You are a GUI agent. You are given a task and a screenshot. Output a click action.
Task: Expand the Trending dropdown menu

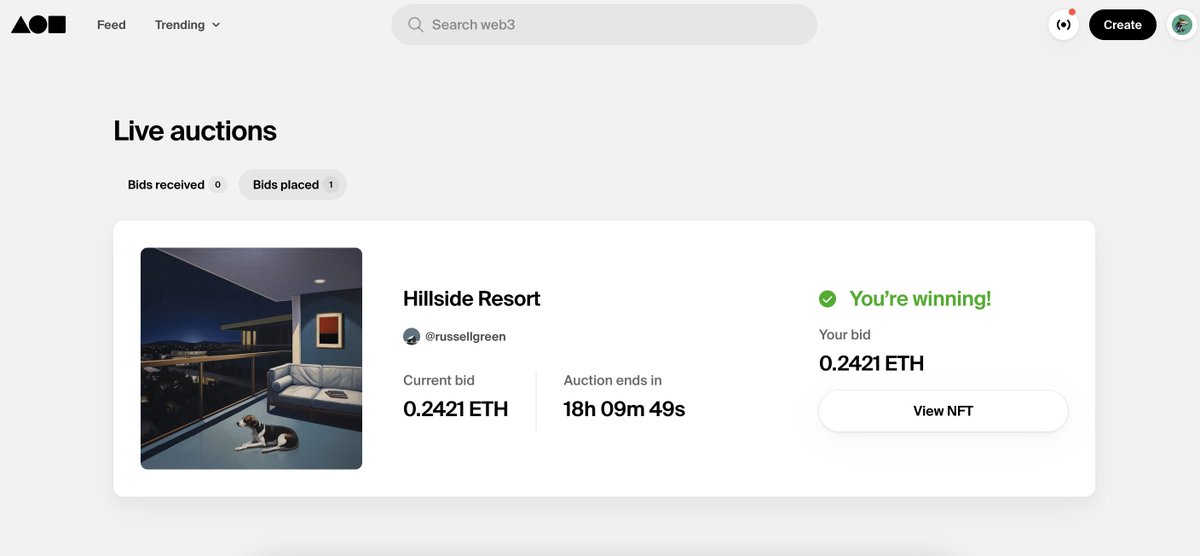click(x=187, y=25)
